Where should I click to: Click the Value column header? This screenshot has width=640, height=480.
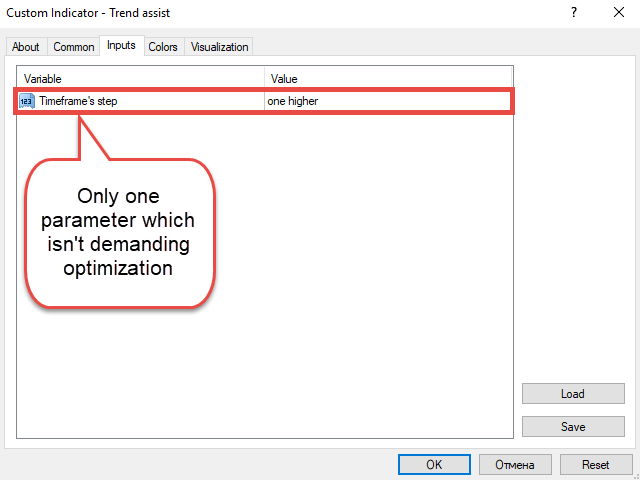pyautogui.click(x=388, y=78)
